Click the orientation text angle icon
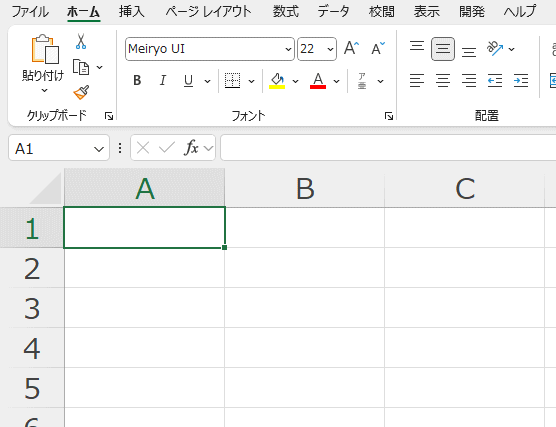Image resolution: width=556 pixels, height=427 pixels. (495, 48)
